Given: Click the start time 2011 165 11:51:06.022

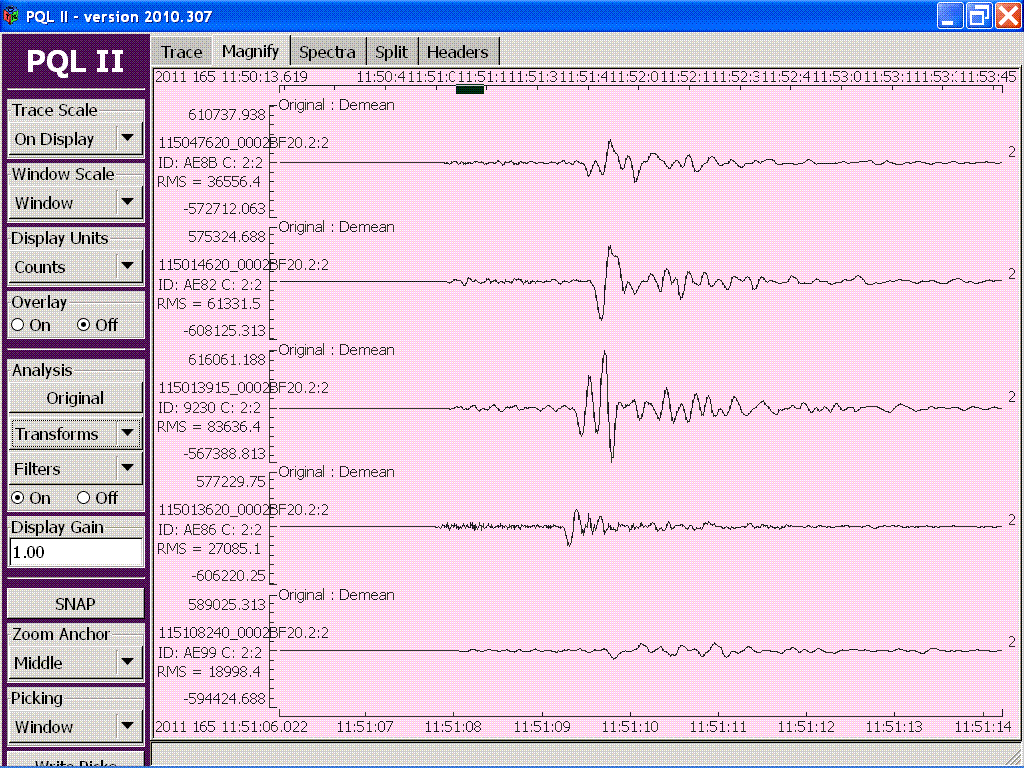Looking at the screenshot, I should point(231,727).
